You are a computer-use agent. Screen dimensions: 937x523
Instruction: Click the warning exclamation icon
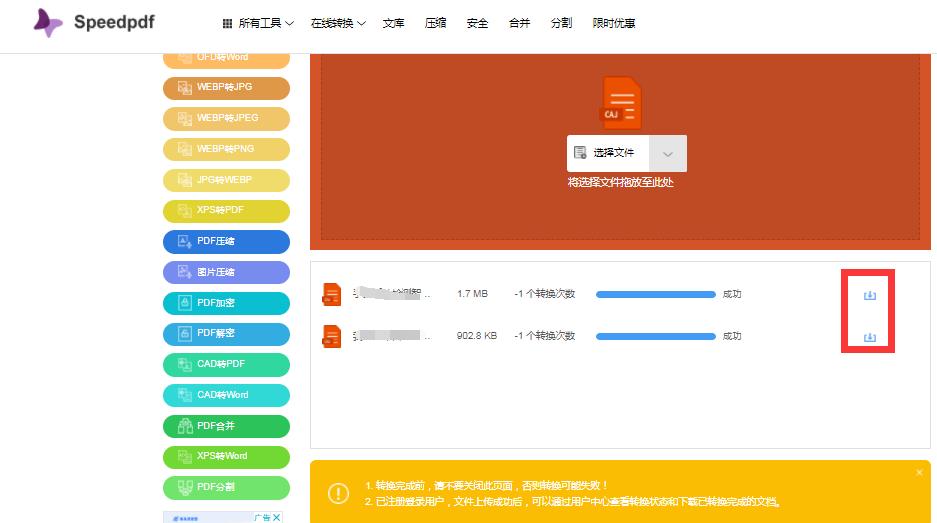(x=338, y=493)
